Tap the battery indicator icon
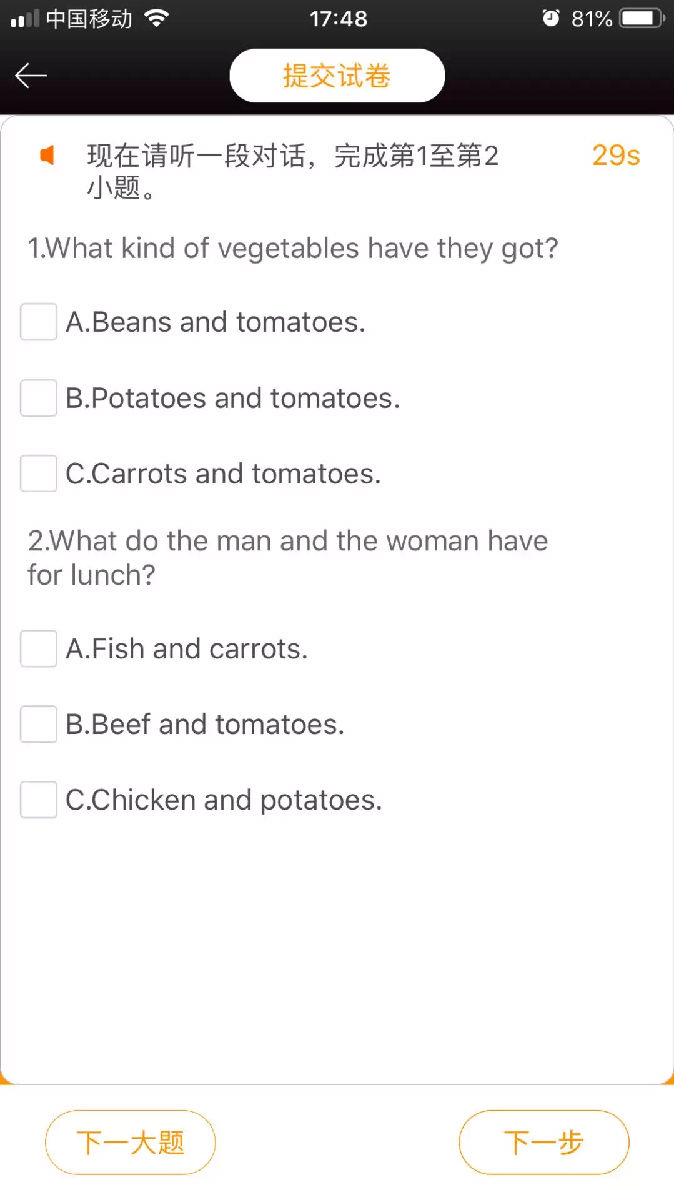674x1200 pixels. click(x=642, y=19)
